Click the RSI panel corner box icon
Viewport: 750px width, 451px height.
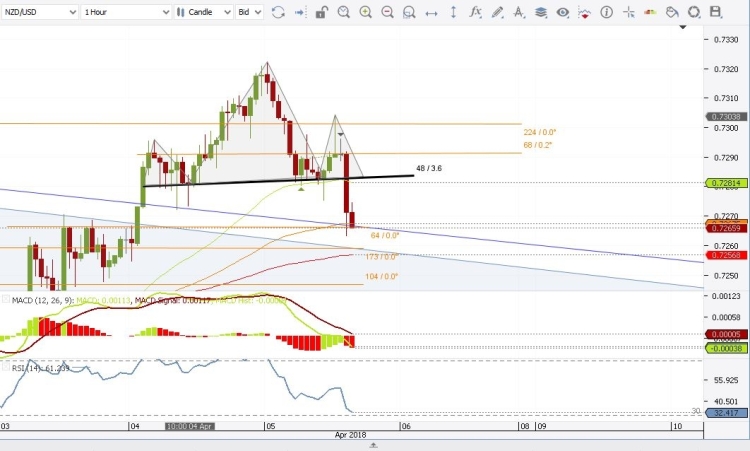(6, 367)
